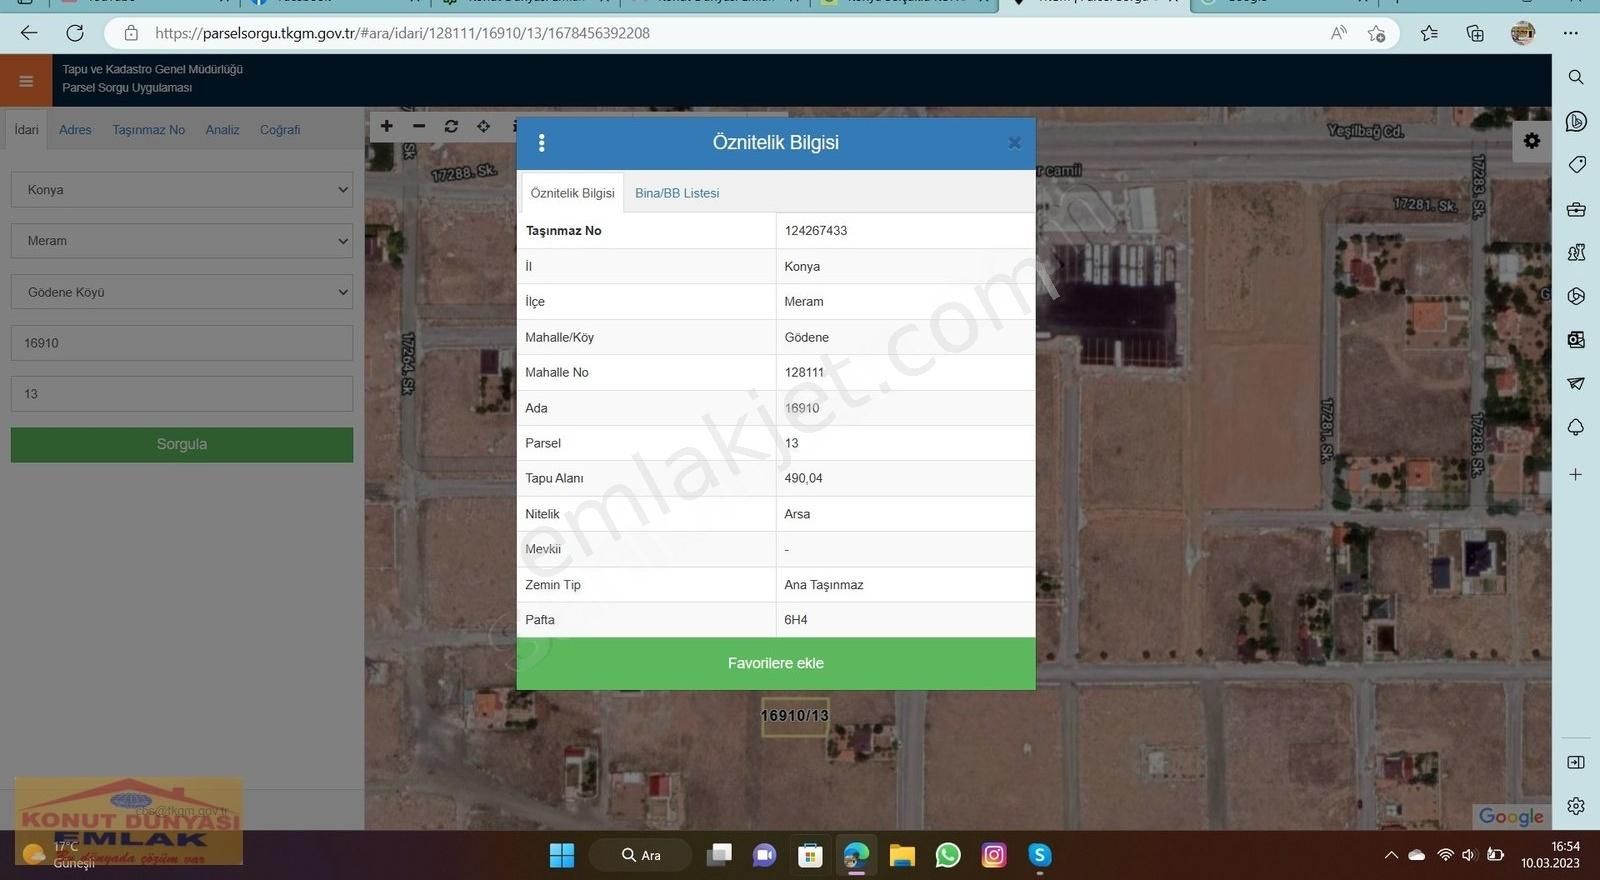Click the 16910/13 parcel label on map

tap(795, 716)
